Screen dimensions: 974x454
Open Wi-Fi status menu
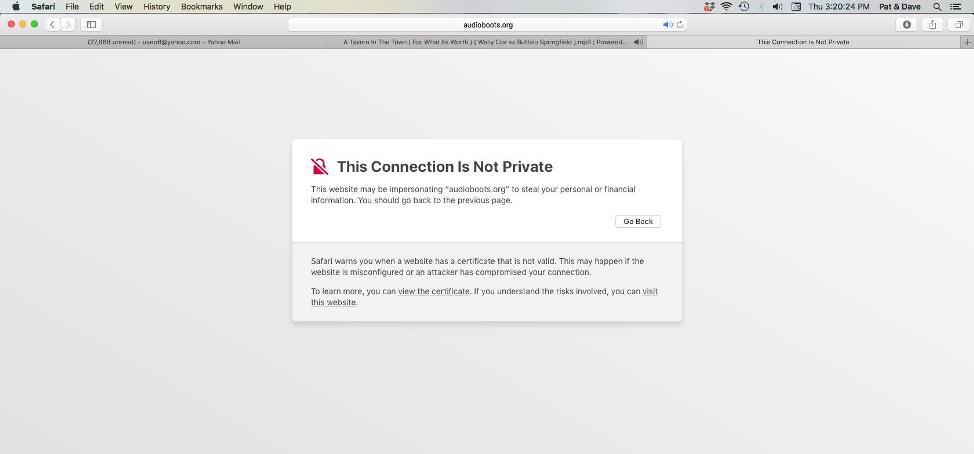[726, 7]
